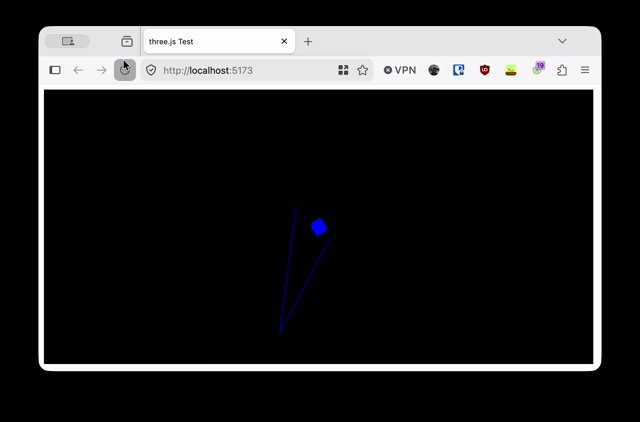Go forward to next page
This screenshot has height=422, width=640.
click(101, 70)
